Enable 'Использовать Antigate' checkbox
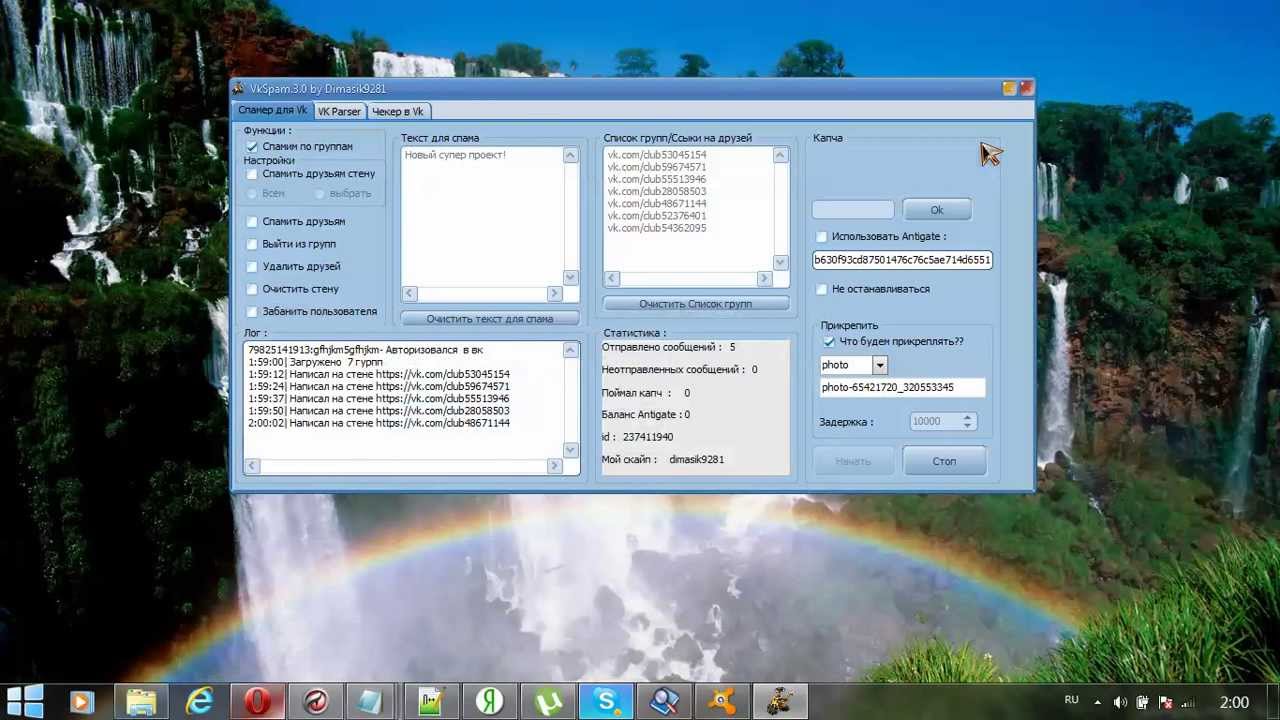 point(821,237)
